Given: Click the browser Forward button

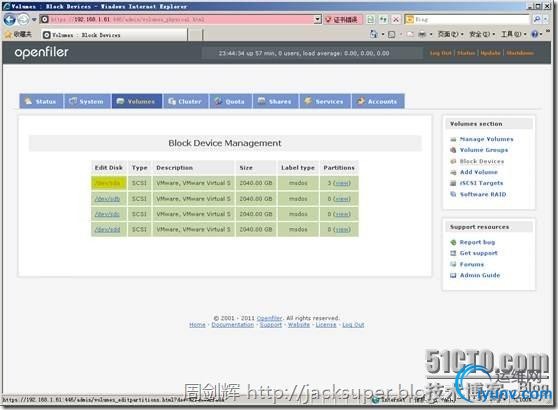Looking at the screenshot, I should click(23, 20).
